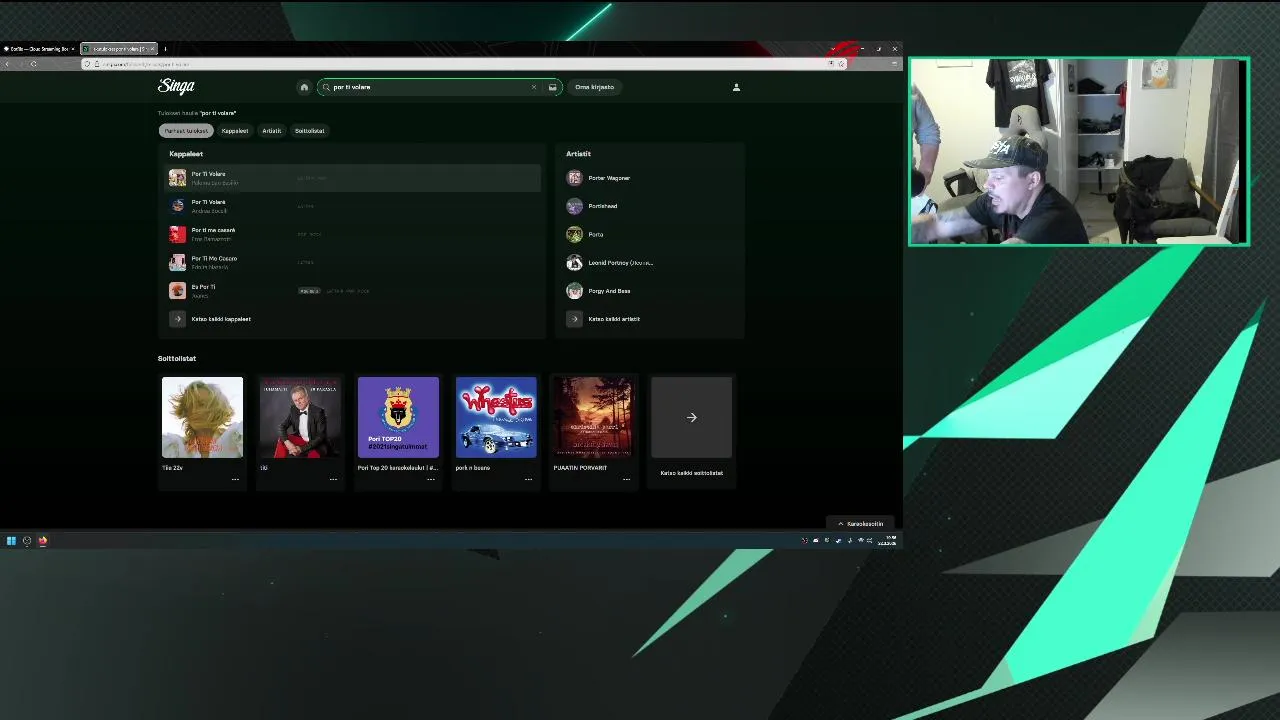The height and width of the screenshot is (720, 1280).
Task: Open a new browser tab
Action: pos(165,48)
